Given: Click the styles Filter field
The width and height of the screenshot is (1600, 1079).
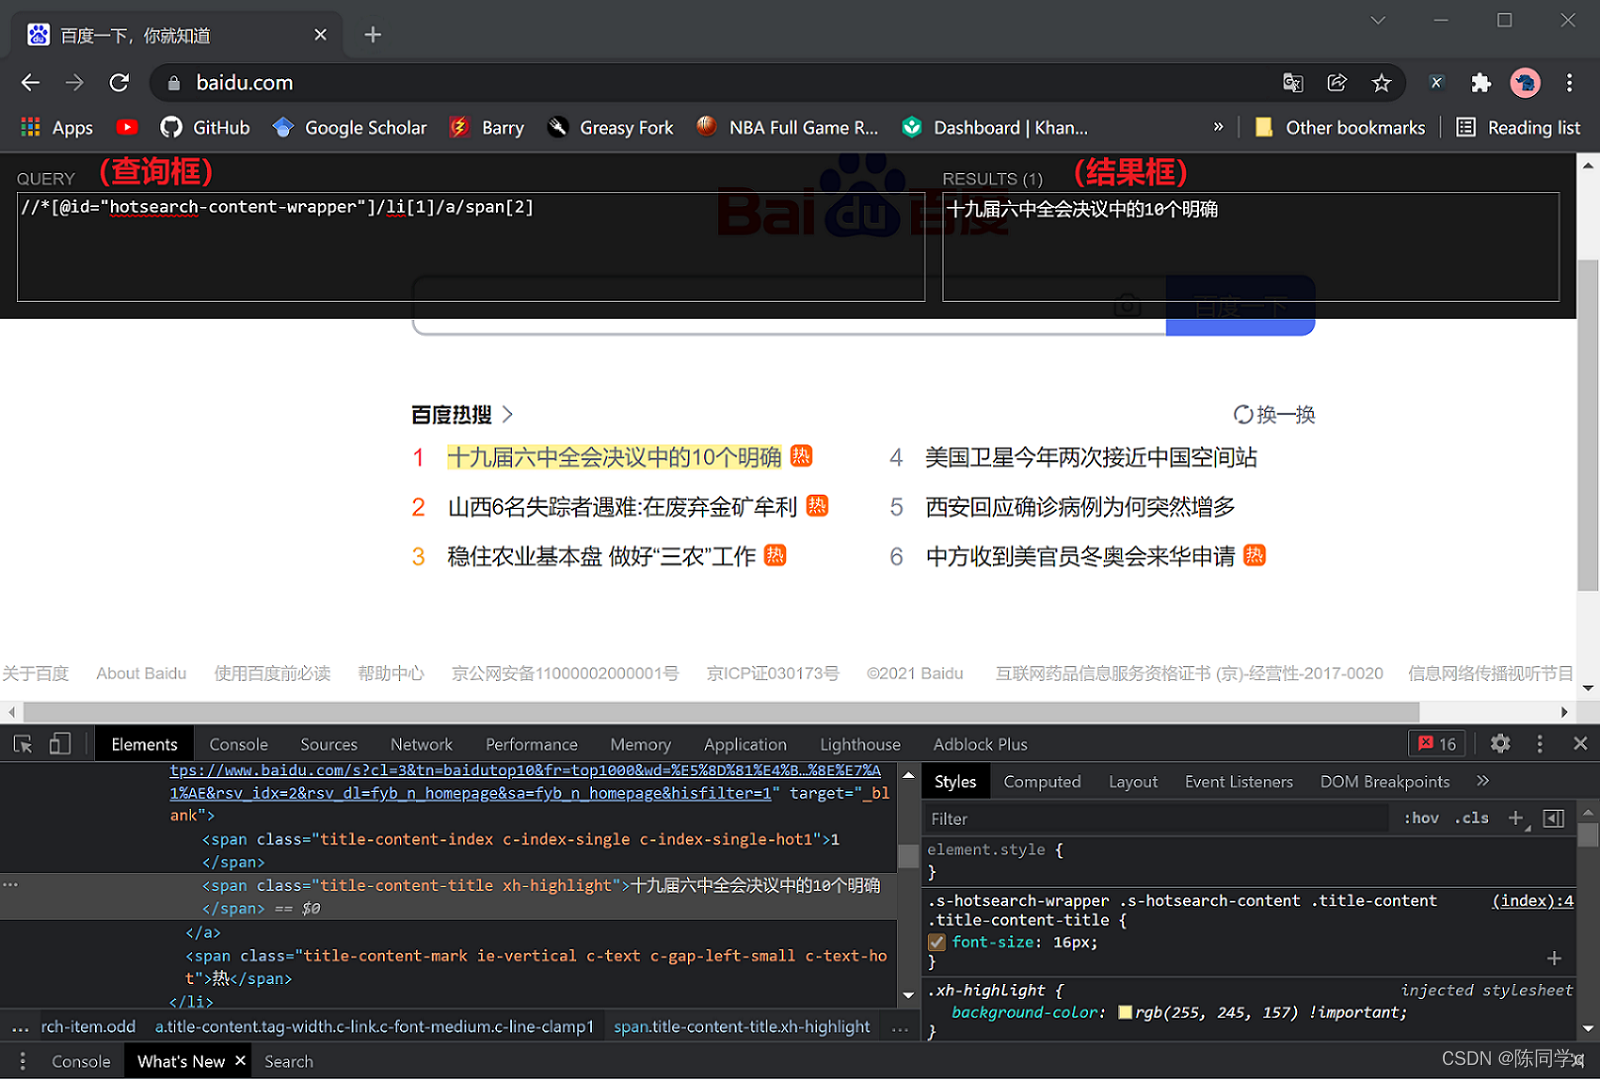Looking at the screenshot, I should (x=1155, y=819).
